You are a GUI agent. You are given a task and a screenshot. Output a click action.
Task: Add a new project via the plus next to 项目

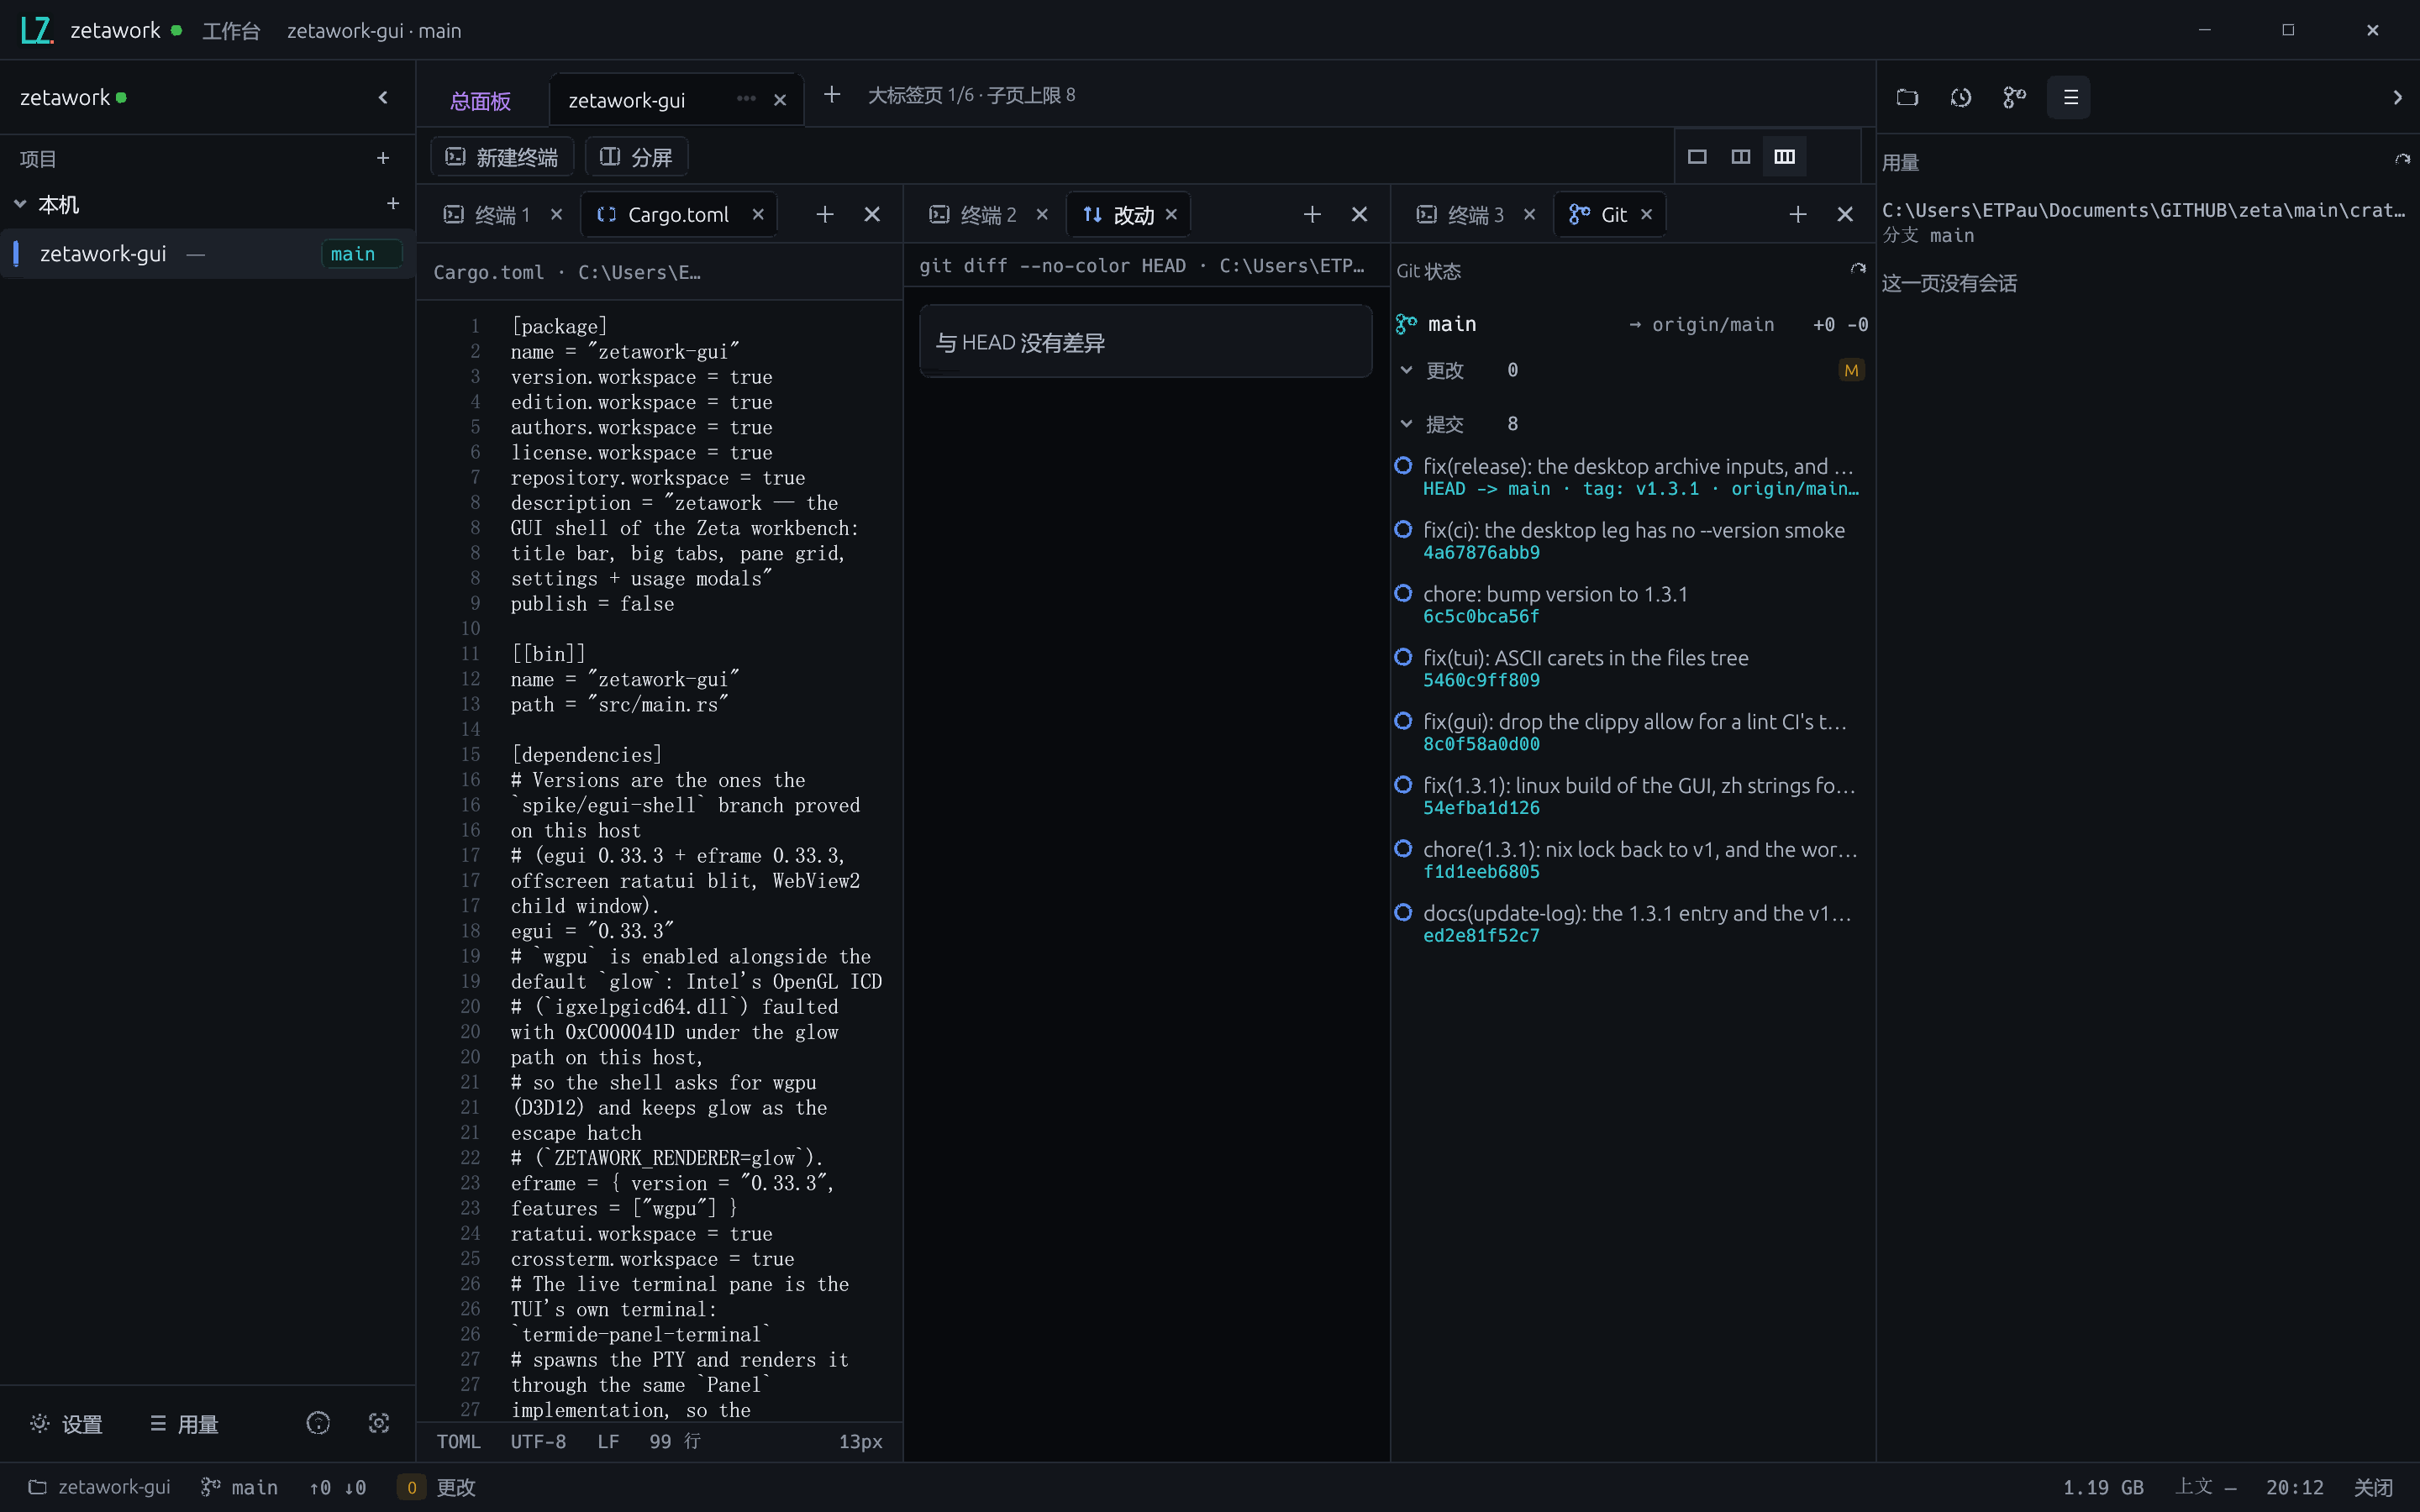(x=383, y=158)
